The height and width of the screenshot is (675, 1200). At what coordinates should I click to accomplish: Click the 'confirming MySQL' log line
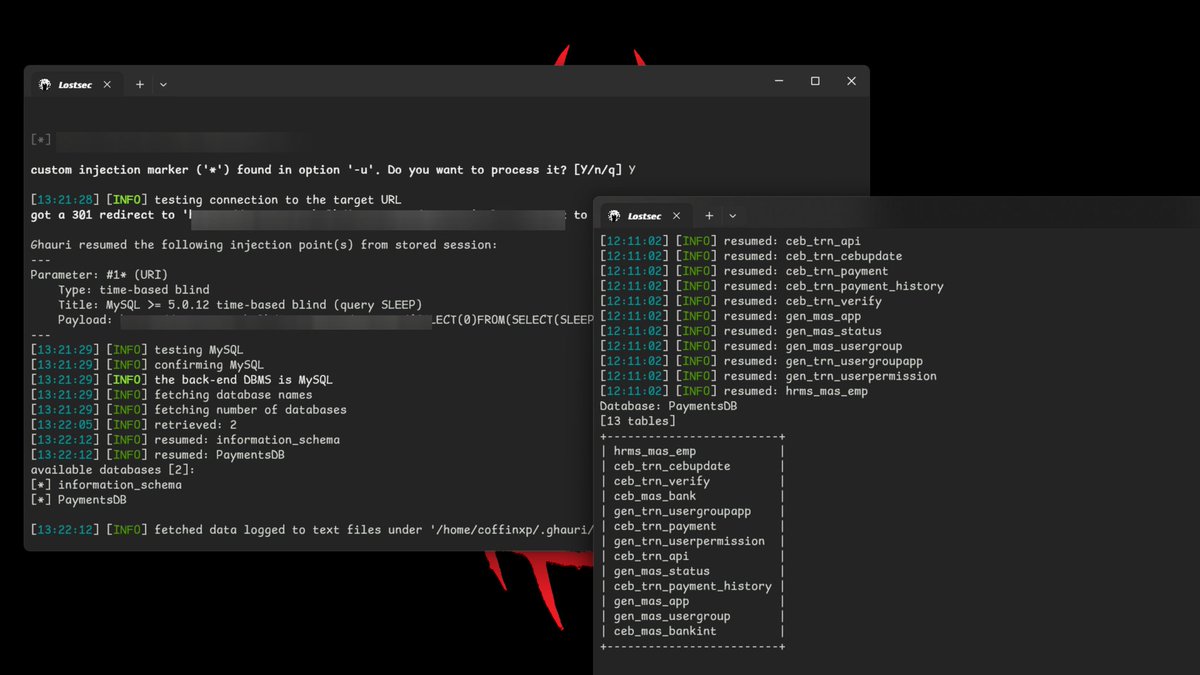(147, 365)
